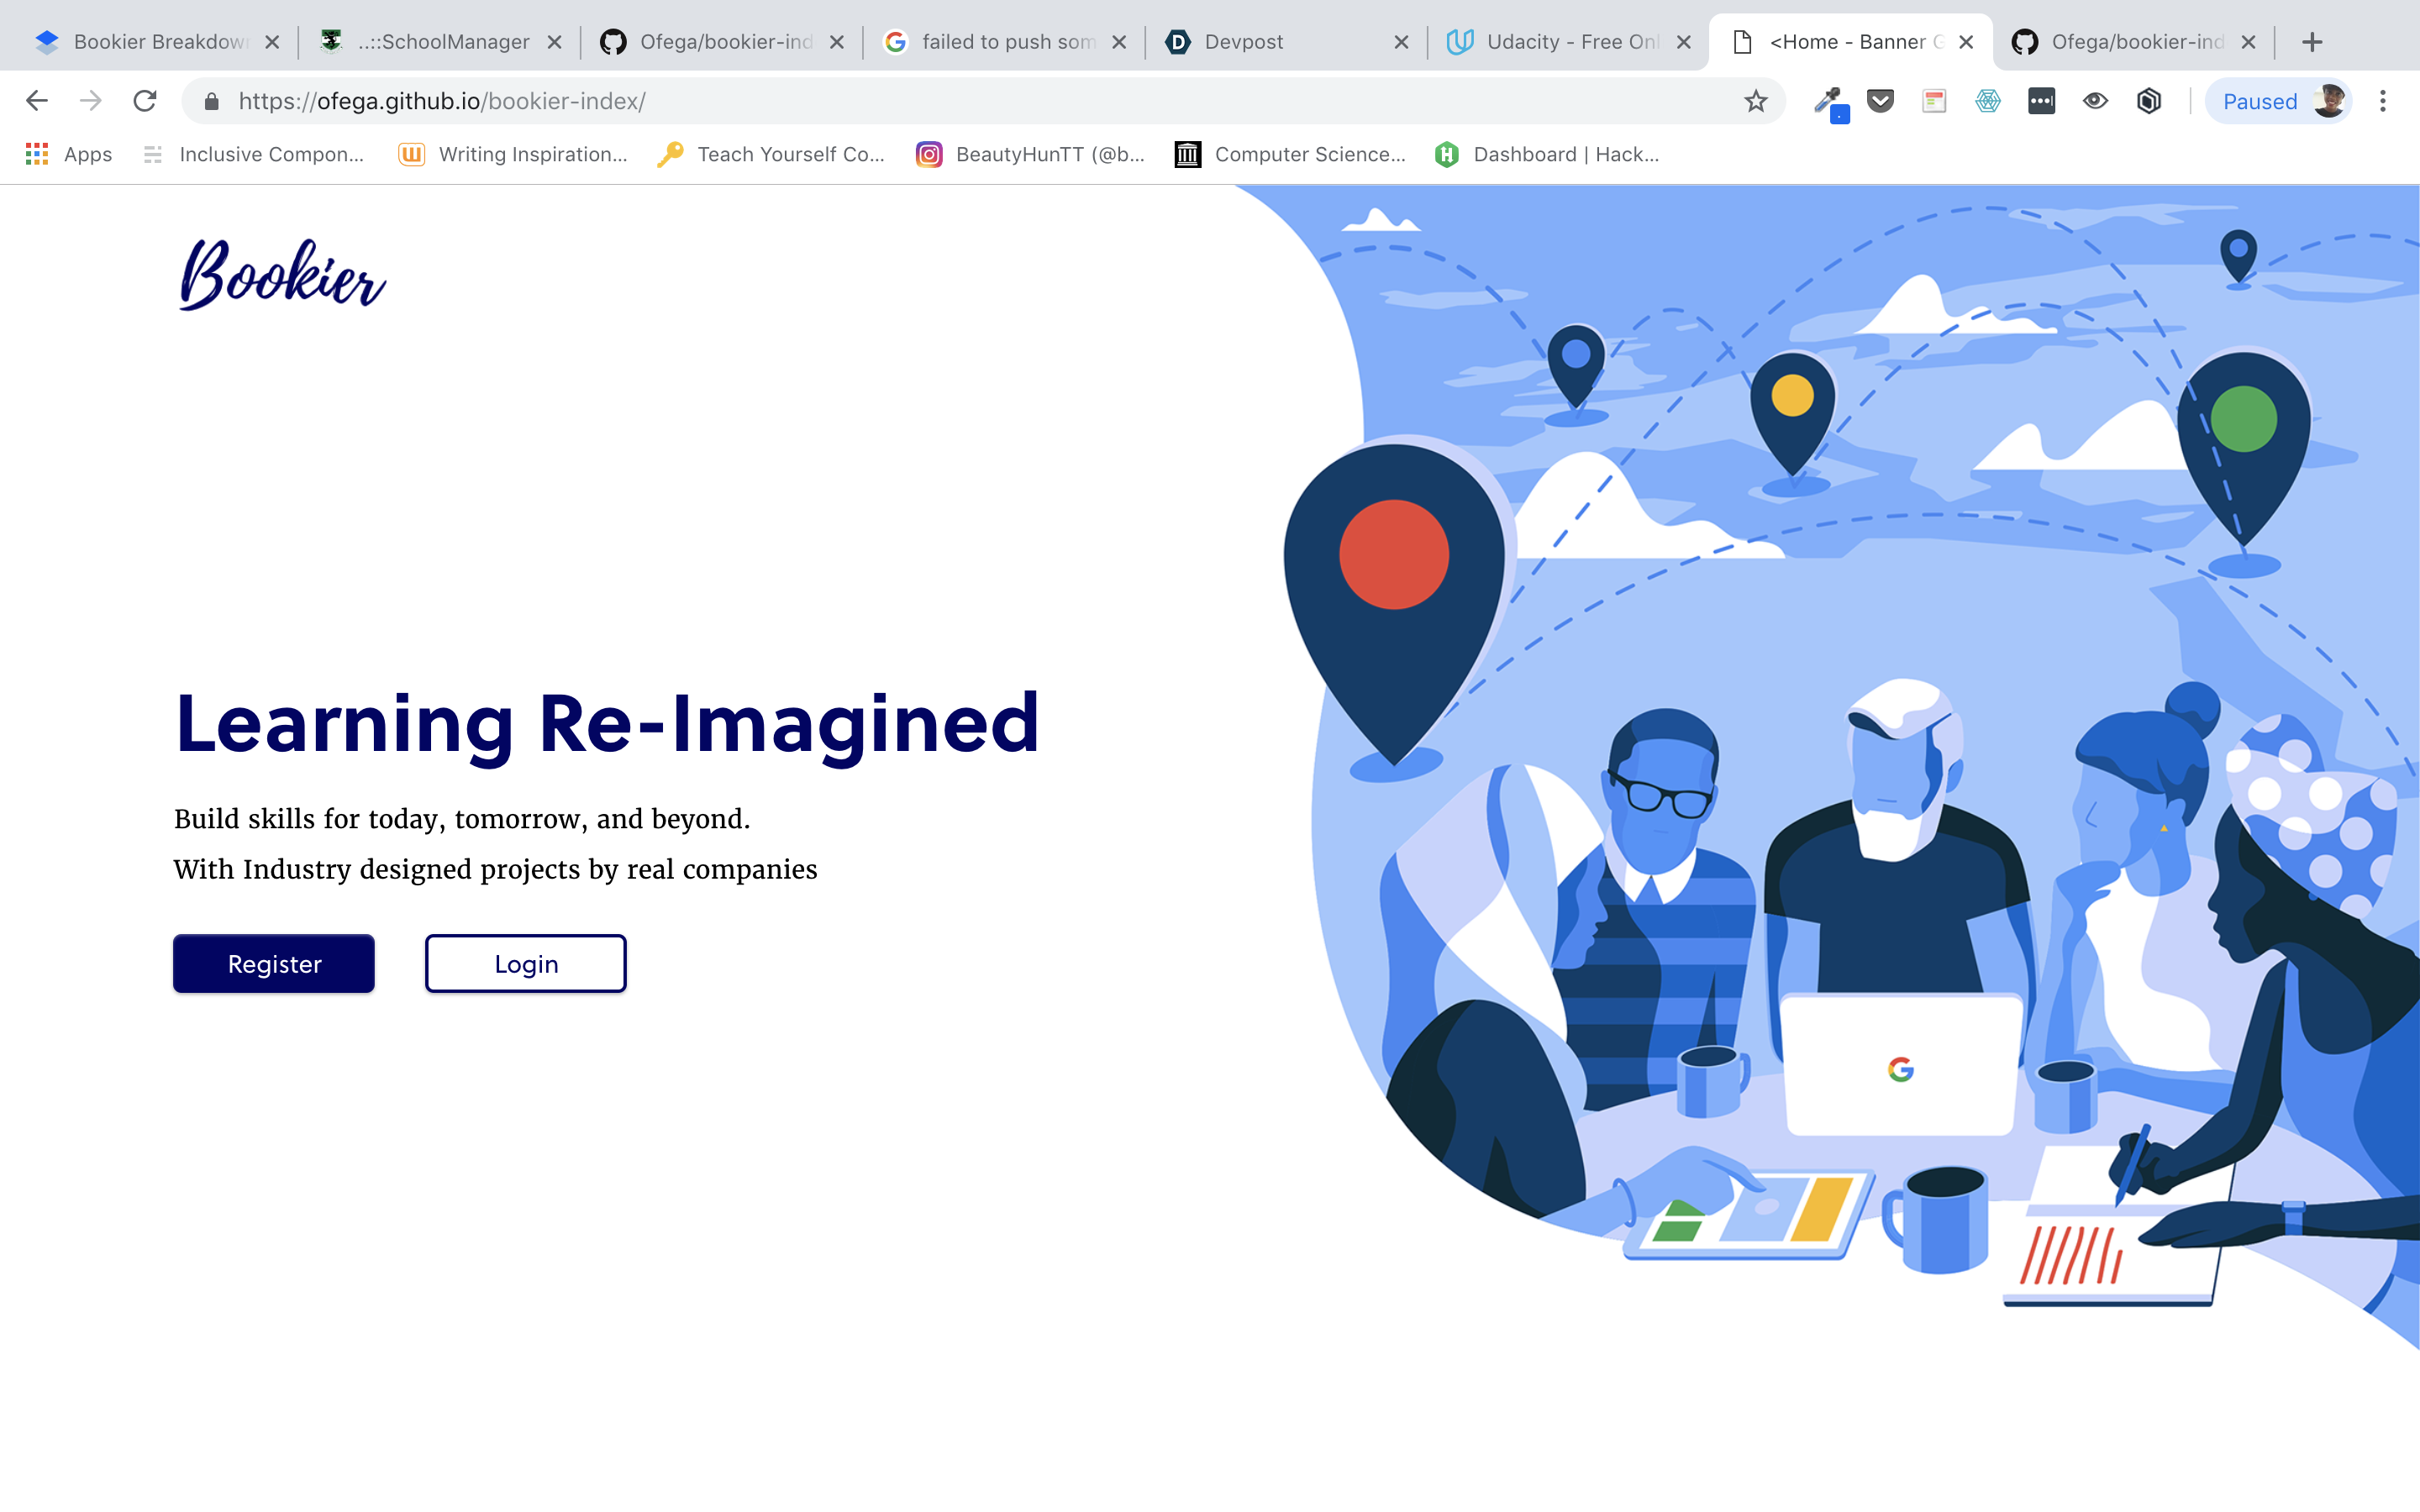The height and width of the screenshot is (1512, 2420).
Task: Open a new tab with plus button
Action: [x=2312, y=42]
